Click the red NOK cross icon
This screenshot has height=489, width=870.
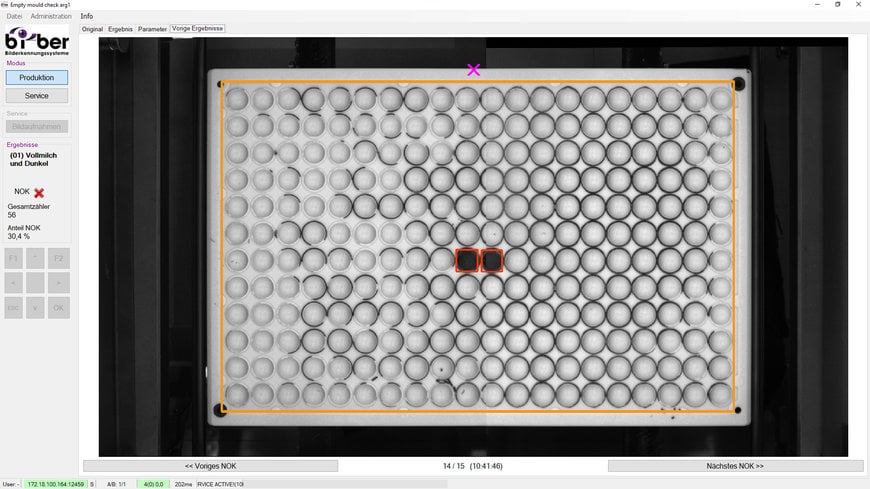39,193
